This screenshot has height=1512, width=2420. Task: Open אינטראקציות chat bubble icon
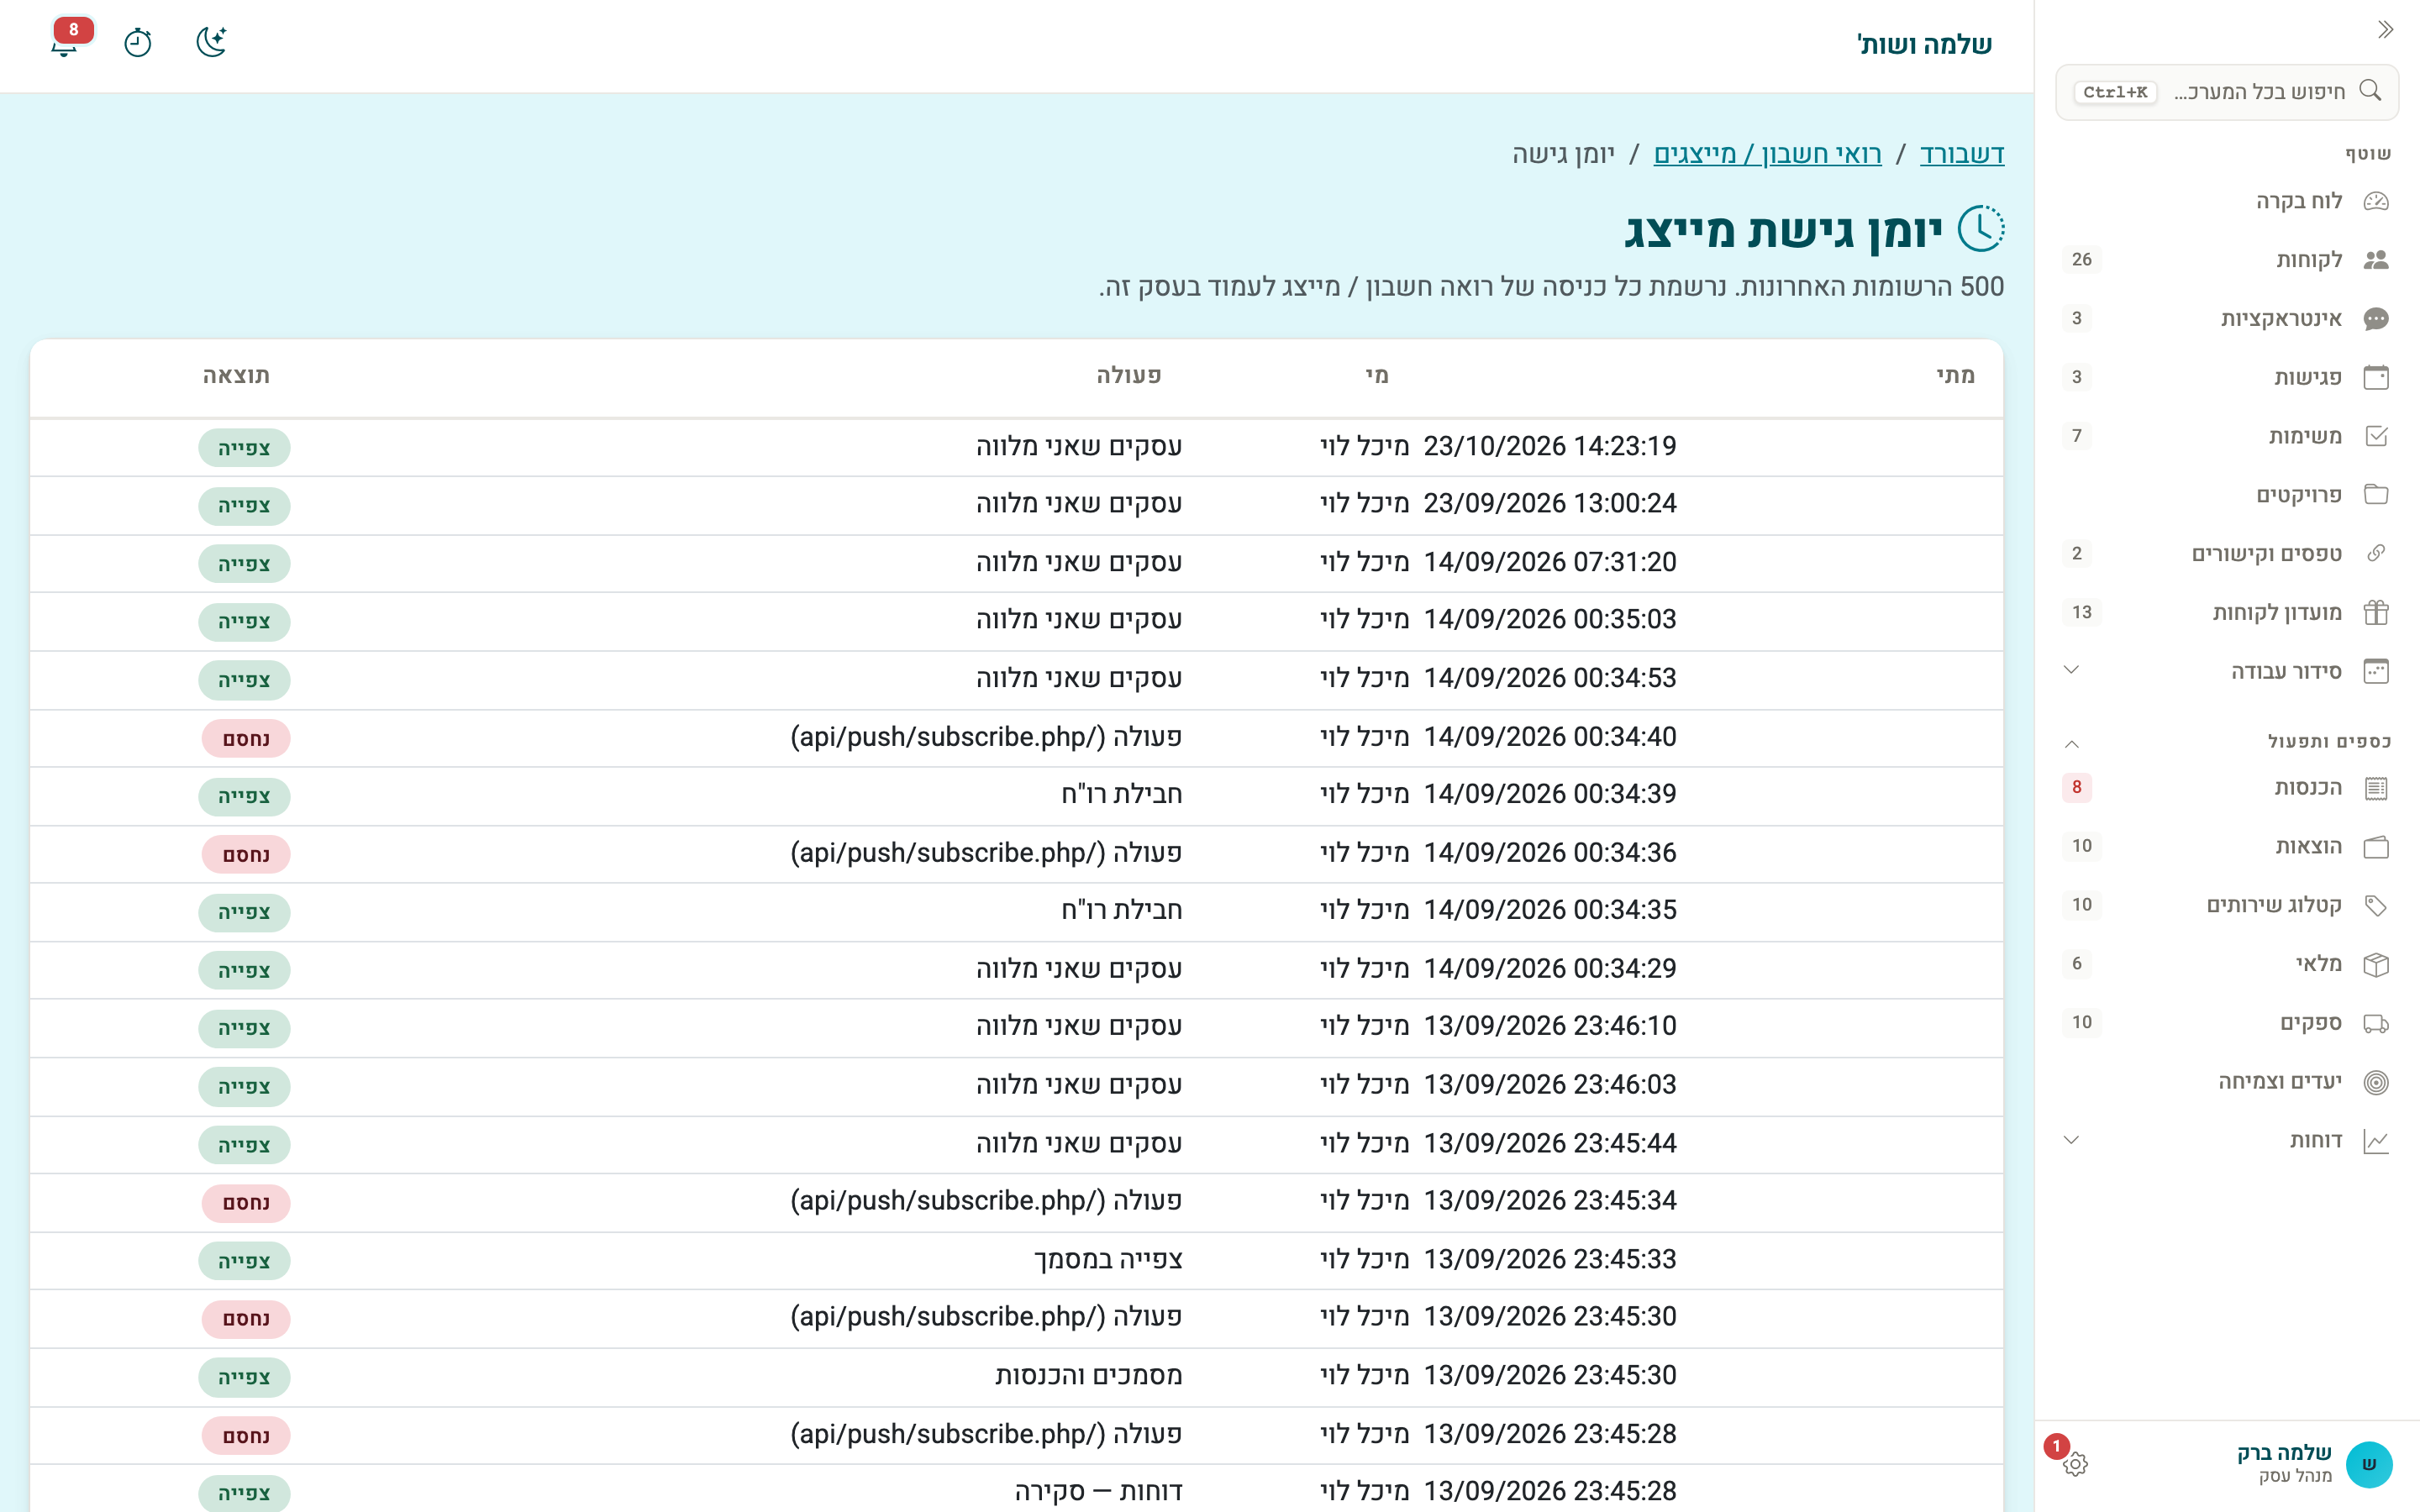[x=2376, y=319]
